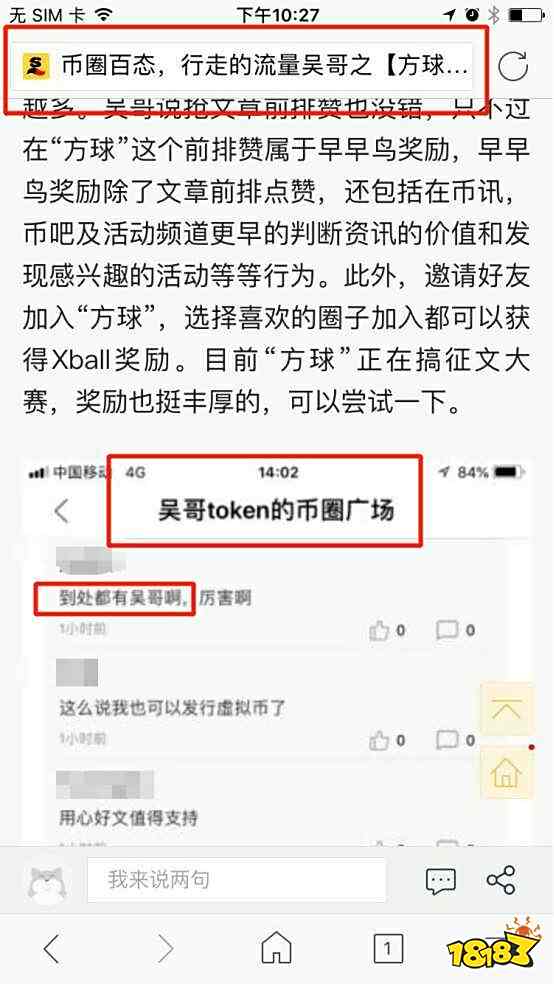The width and height of the screenshot is (554, 985).
Task: Like the comment 这么说我也可以发行虚拟币了
Action: click(x=388, y=740)
